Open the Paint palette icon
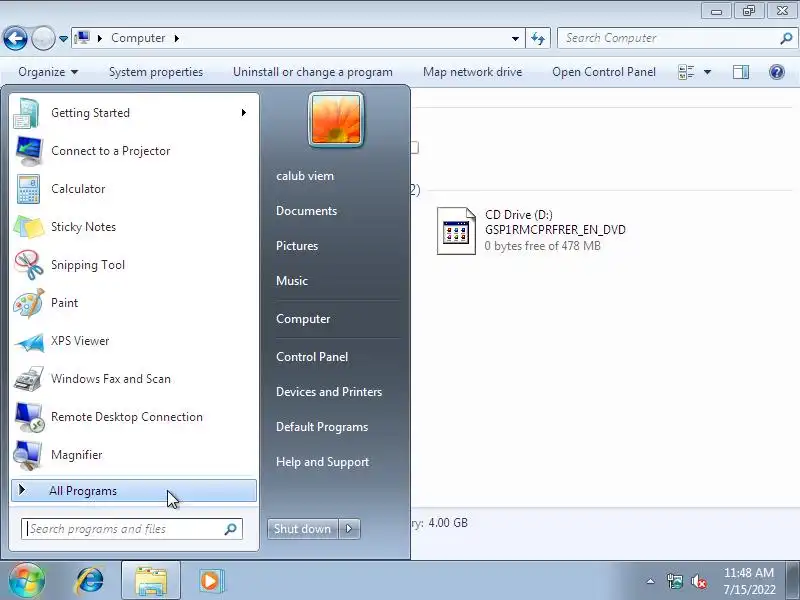The image size is (800, 600). point(29,303)
